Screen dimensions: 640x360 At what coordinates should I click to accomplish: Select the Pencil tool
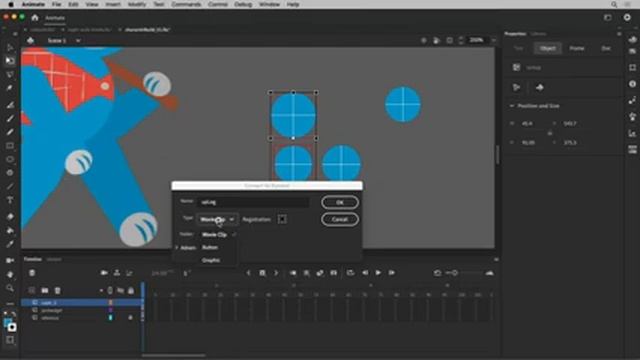pos(10,132)
